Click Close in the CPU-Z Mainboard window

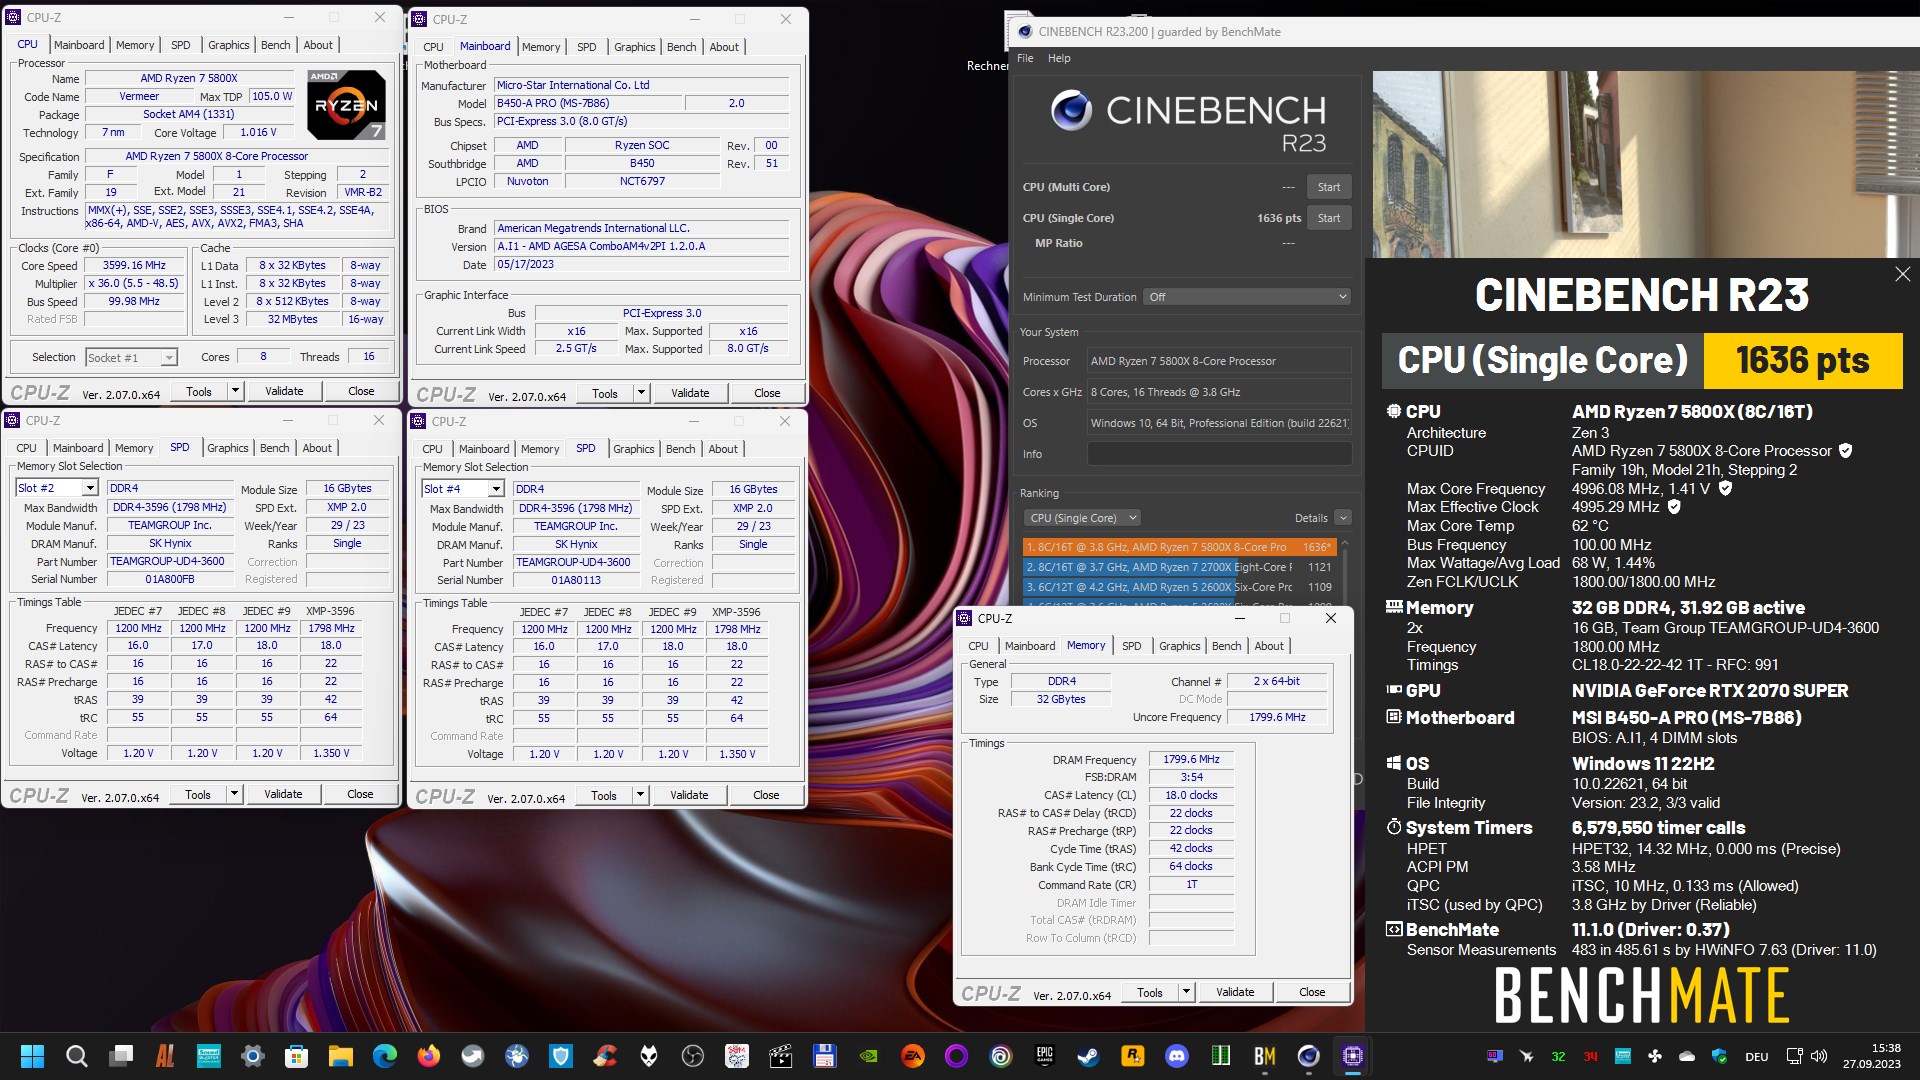(767, 393)
